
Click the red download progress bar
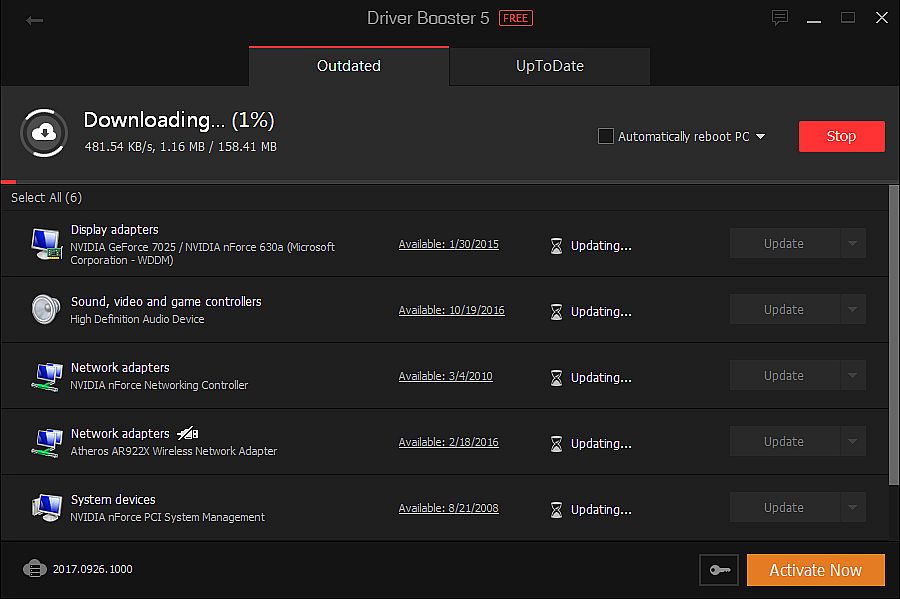pos(9,182)
